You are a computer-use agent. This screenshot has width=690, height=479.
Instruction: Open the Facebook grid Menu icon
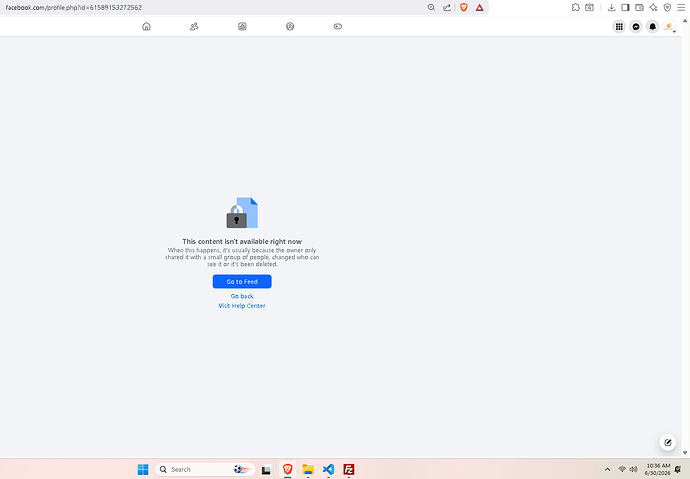click(x=619, y=27)
